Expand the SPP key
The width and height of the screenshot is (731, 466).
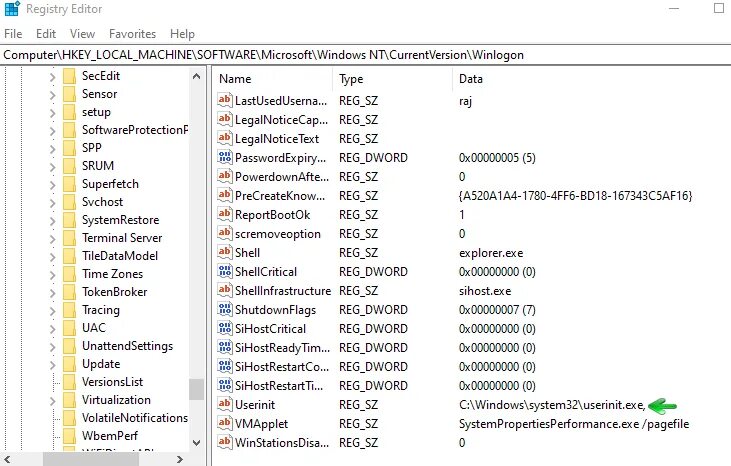52,149
